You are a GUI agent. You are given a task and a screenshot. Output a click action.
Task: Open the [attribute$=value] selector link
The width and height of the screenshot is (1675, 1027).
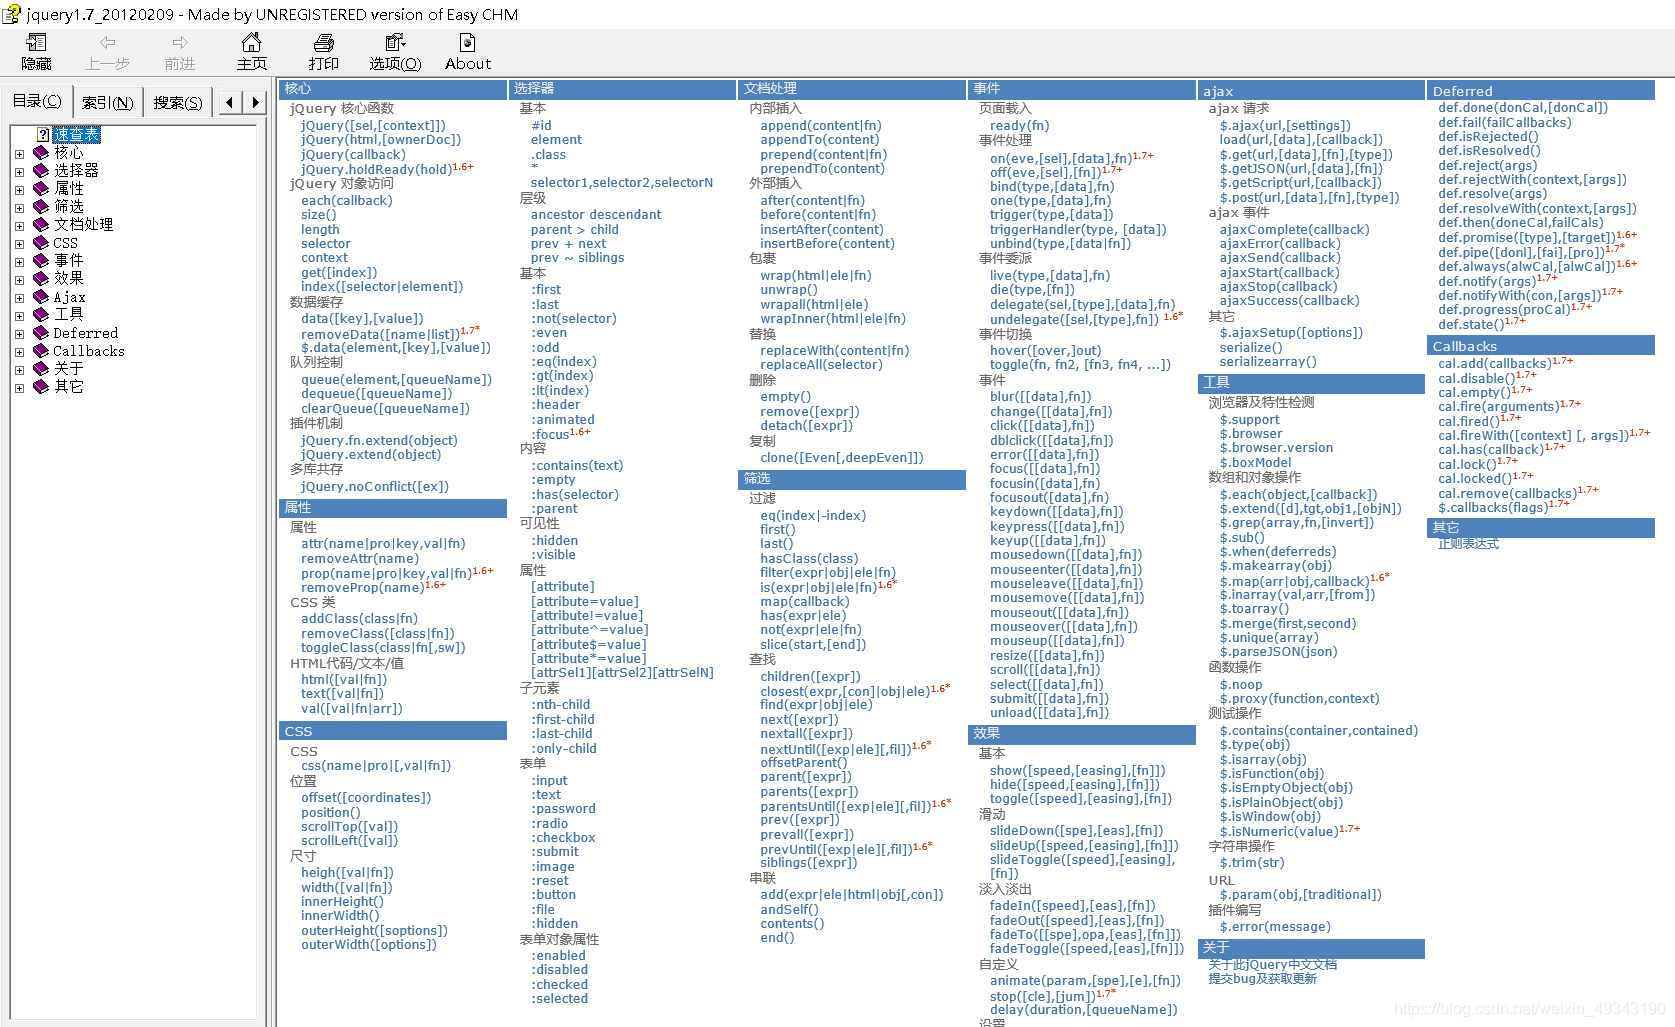pyautogui.click(x=588, y=644)
